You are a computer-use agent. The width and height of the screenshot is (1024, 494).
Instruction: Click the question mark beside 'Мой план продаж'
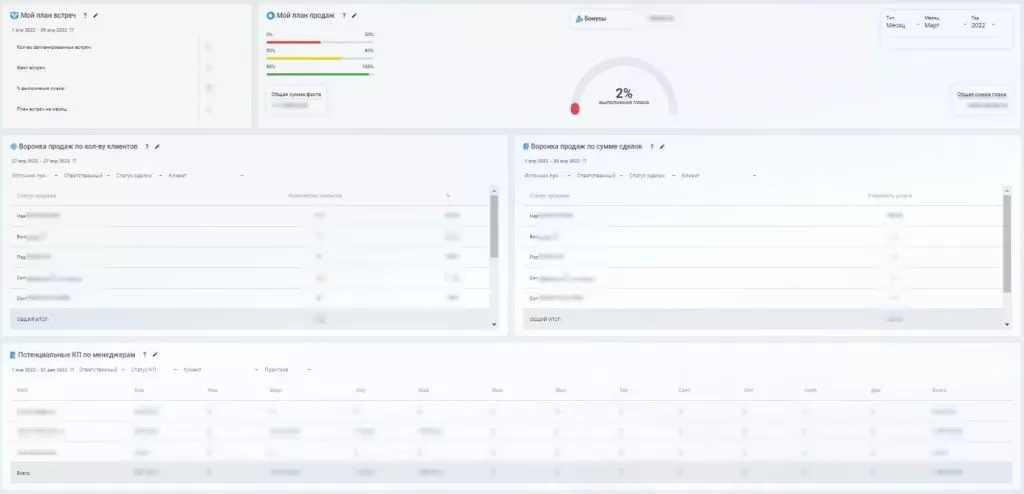(x=343, y=16)
